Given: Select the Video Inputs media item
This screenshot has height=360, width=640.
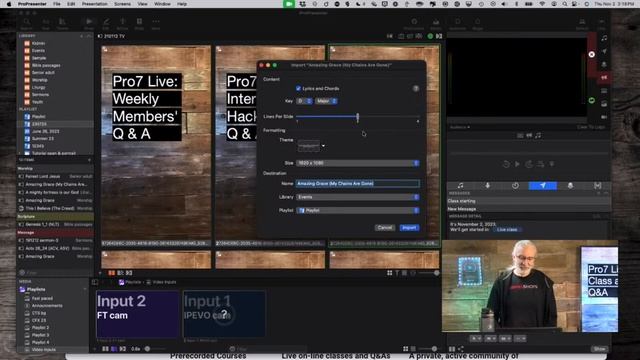Looking at the screenshot, I should click(x=44, y=350).
